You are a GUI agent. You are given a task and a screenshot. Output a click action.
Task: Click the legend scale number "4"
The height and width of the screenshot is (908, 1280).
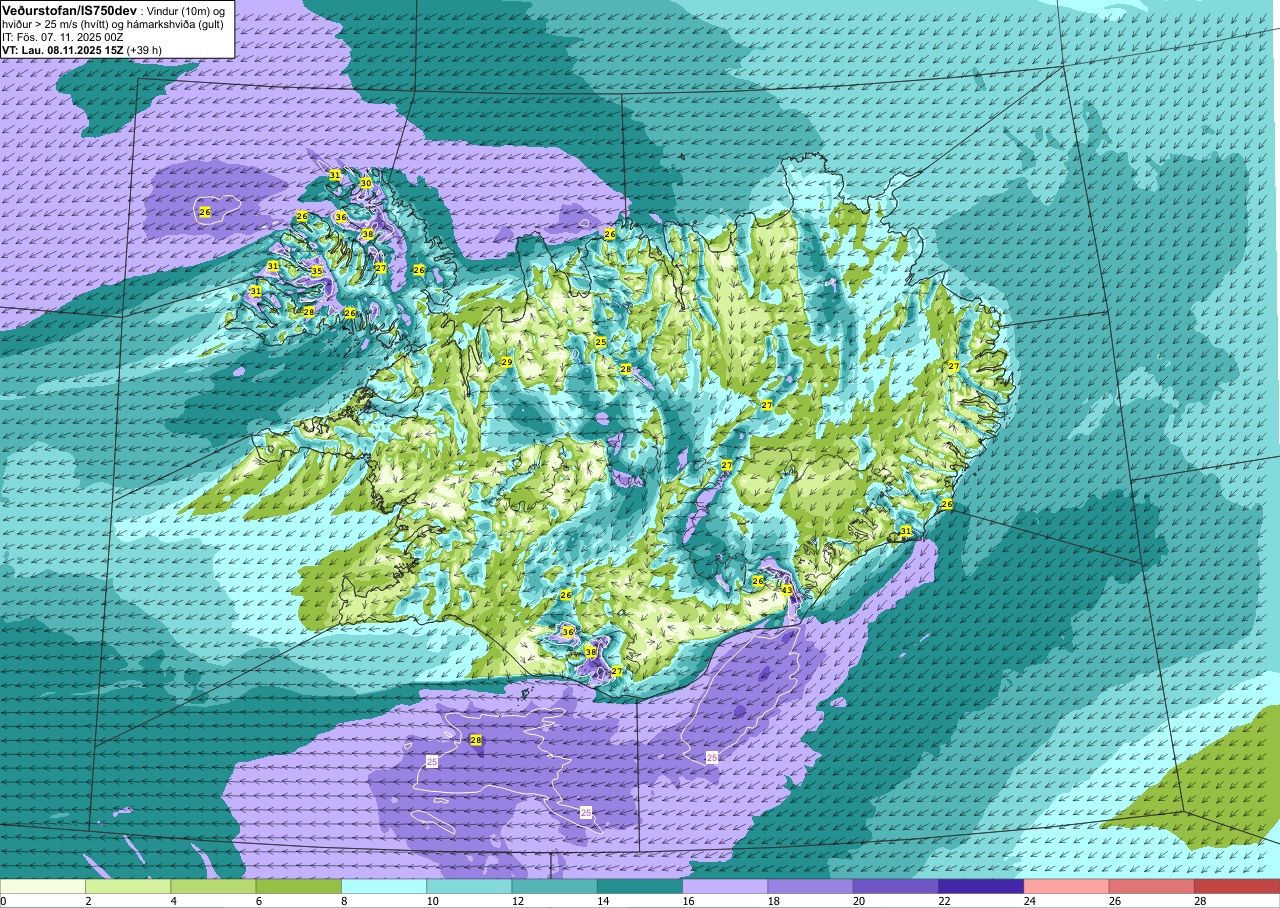point(173,901)
